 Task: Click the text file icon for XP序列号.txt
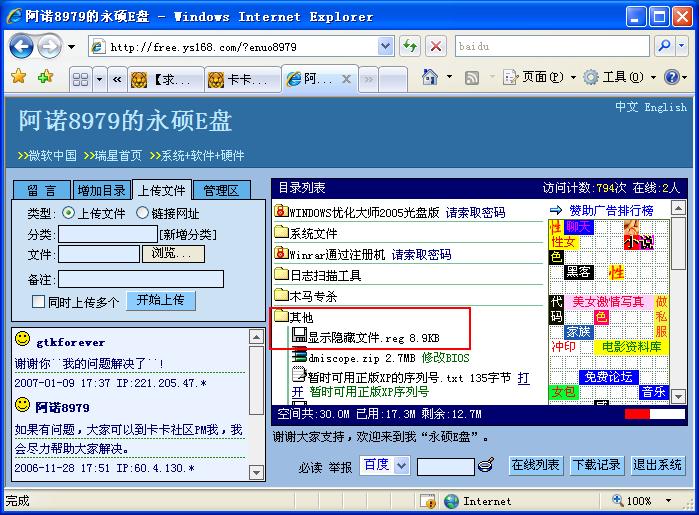click(300, 375)
